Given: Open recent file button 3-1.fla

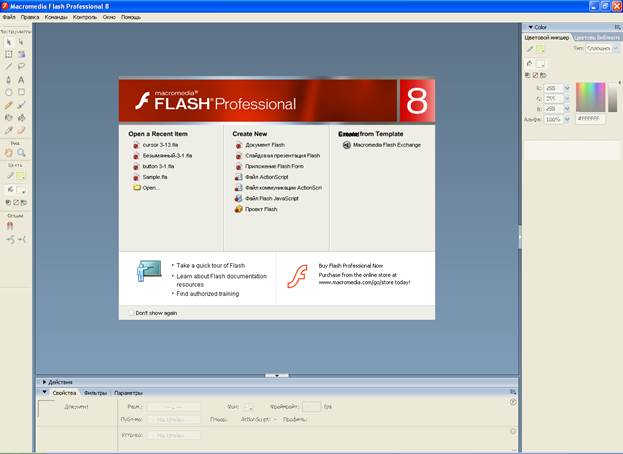Looking at the screenshot, I should click(x=158, y=166).
